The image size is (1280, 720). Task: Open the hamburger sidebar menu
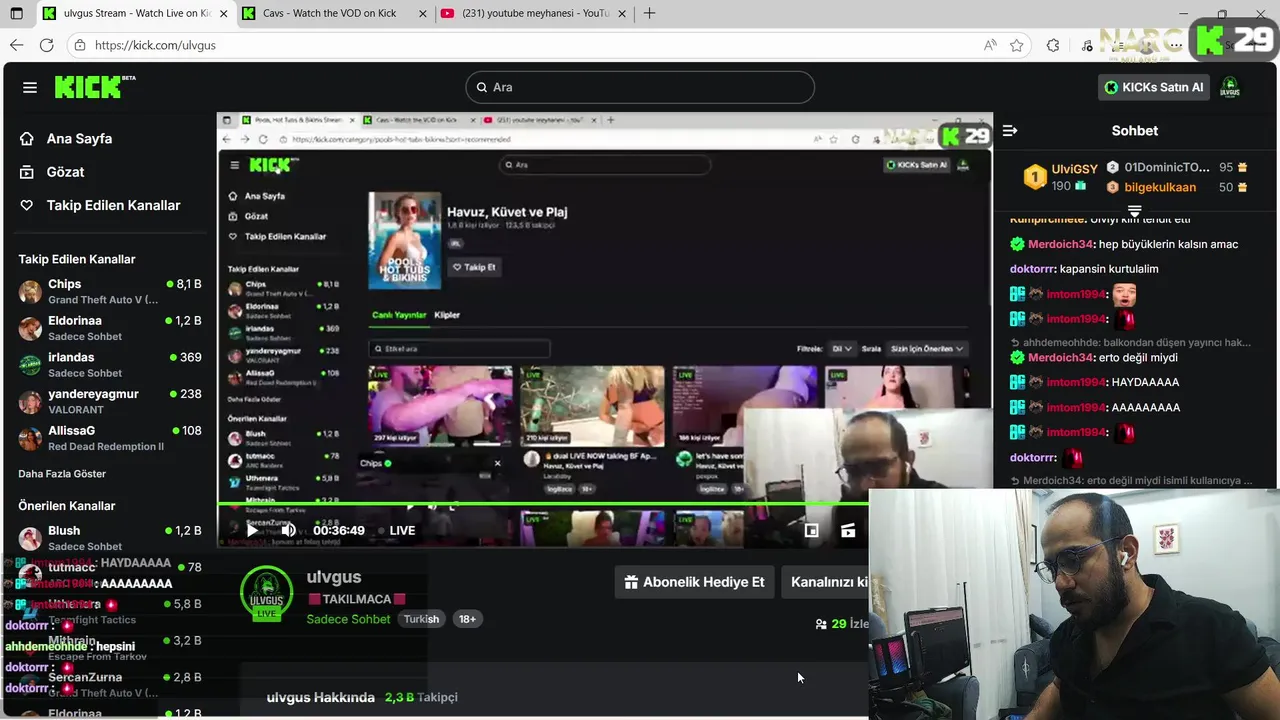(x=30, y=87)
